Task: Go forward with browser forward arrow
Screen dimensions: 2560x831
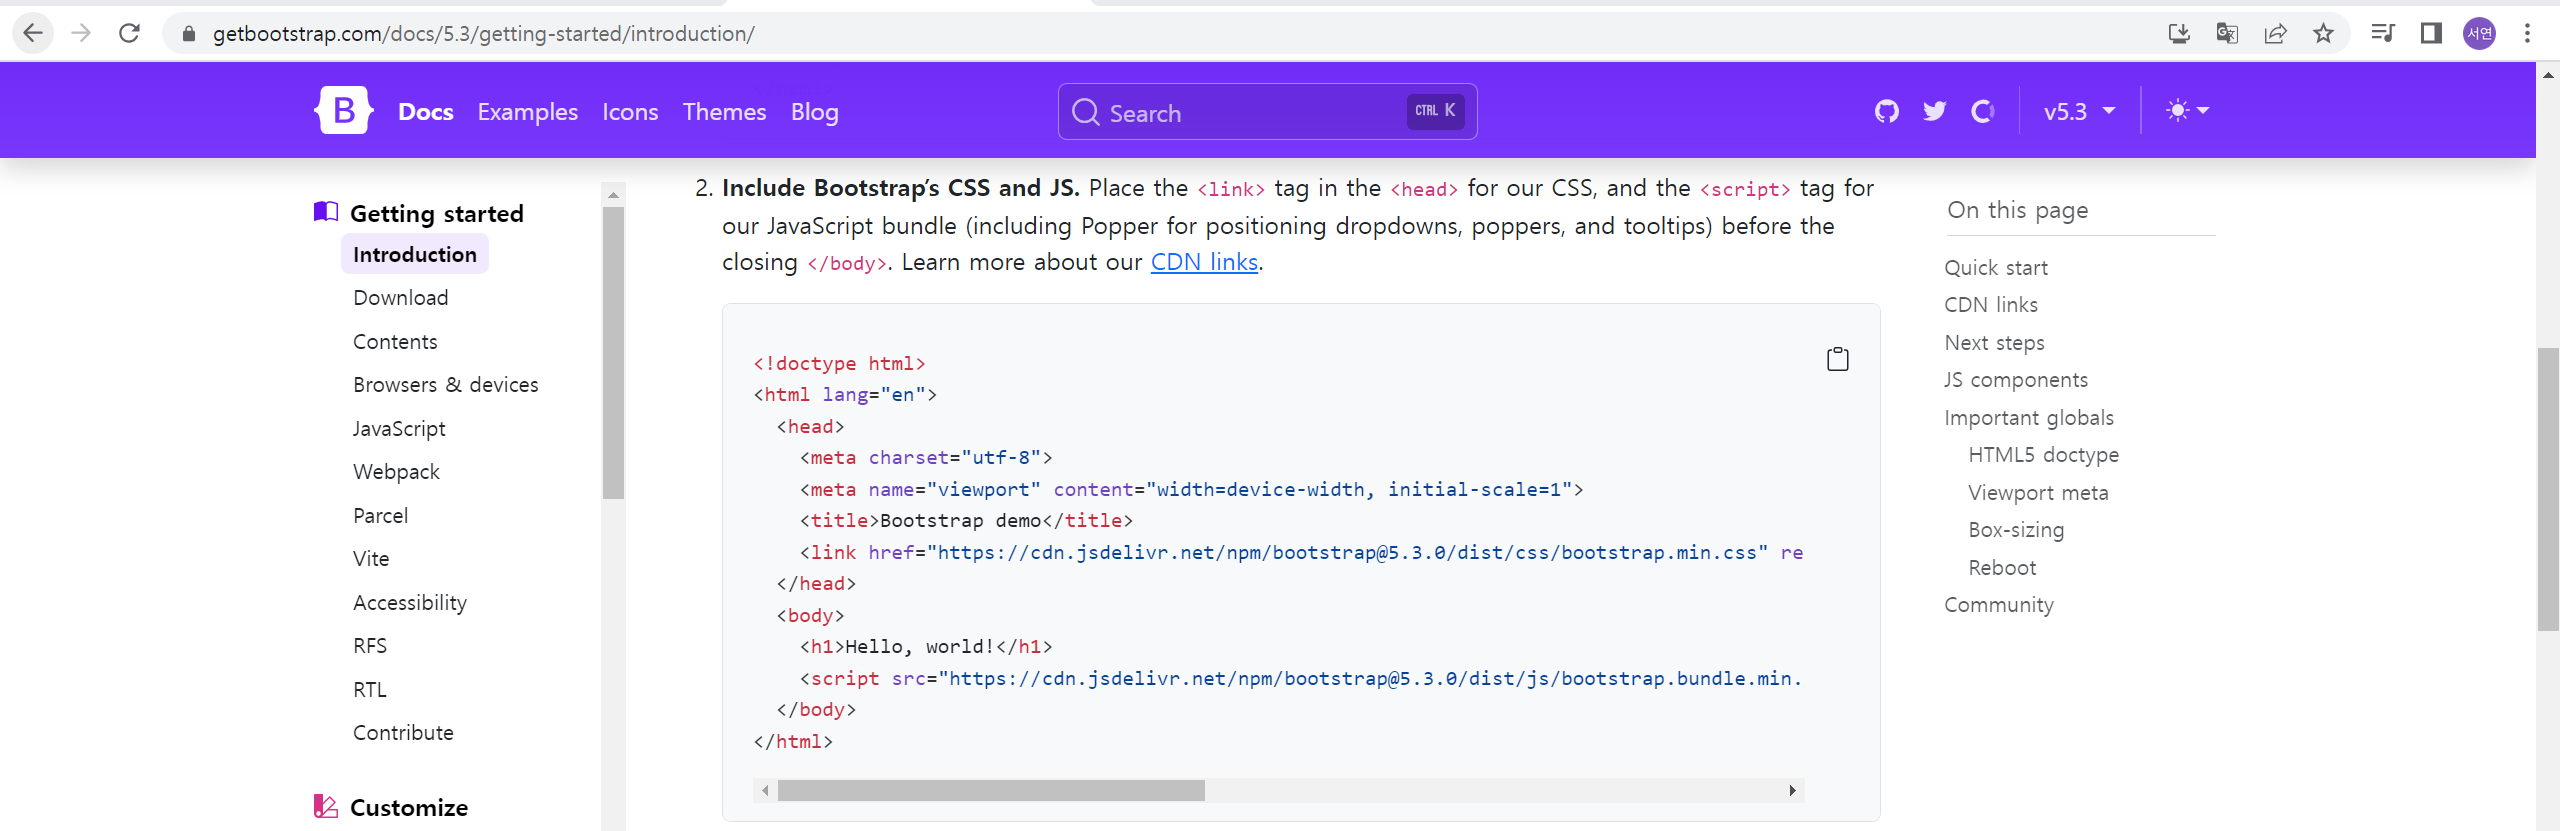Action: (x=81, y=33)
